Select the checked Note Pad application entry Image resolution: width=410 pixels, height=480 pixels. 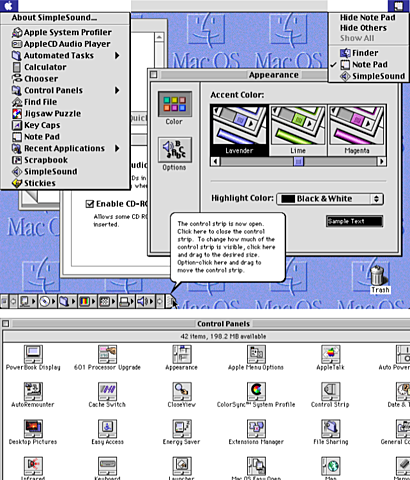[368, 65]
